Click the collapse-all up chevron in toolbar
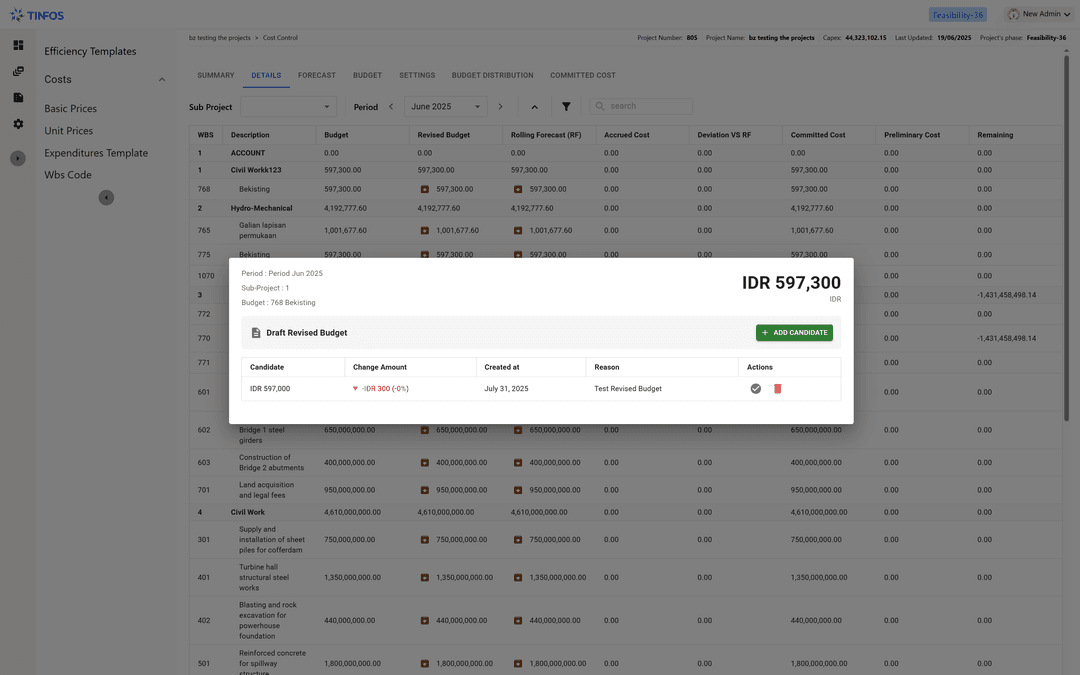This screenshot has width=1080, height=675. 534,107
